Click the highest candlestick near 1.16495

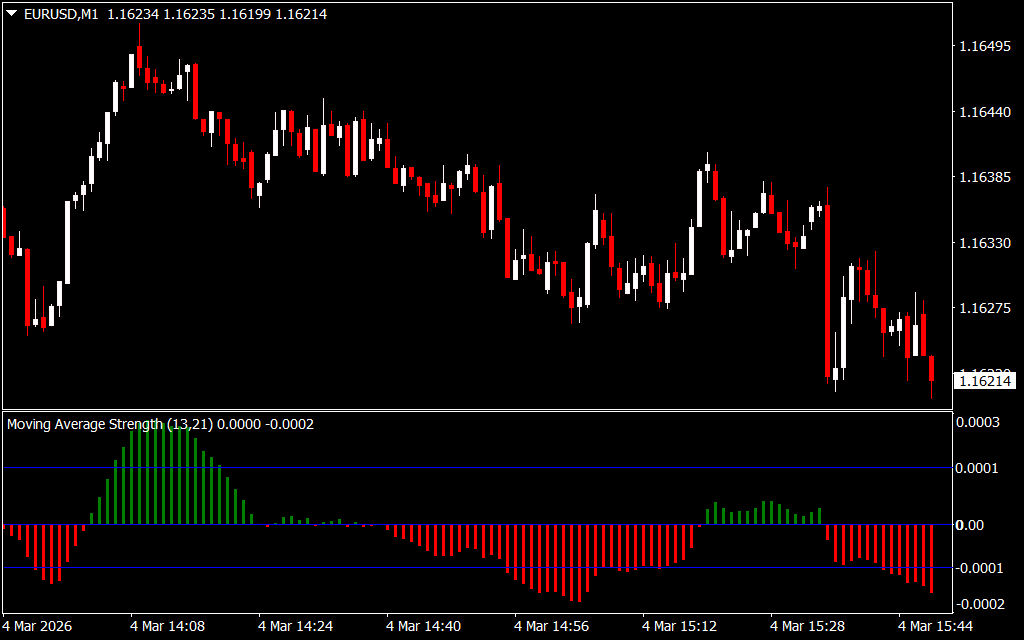pyautogui.click(x=131, y=70)
